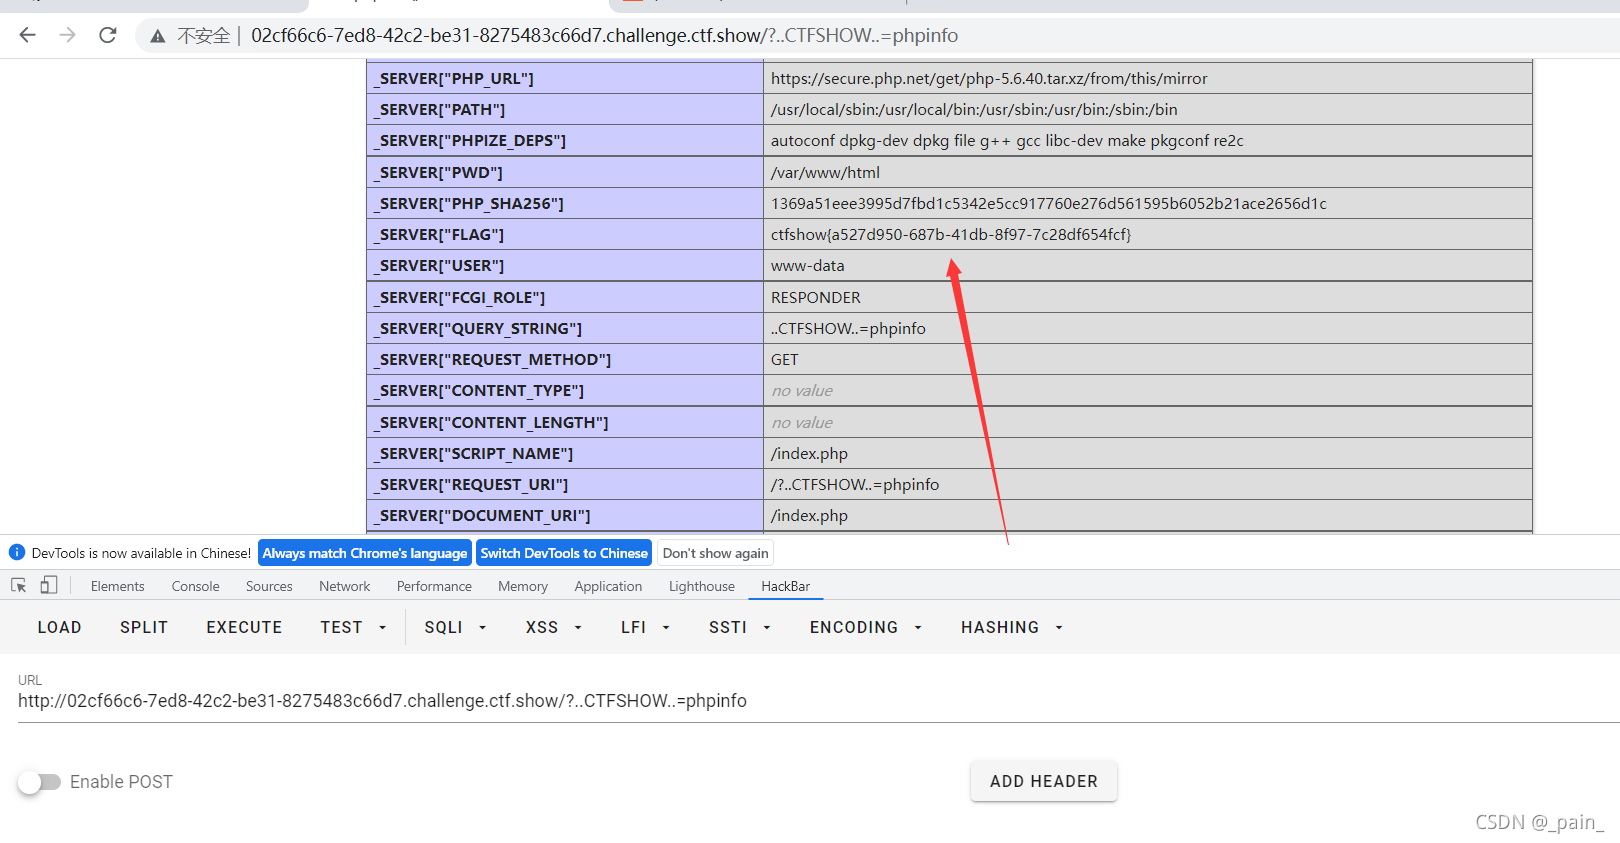Open the SSTI dropdown
Viewport: 1620px width, 843px height.
pos(740,627)
